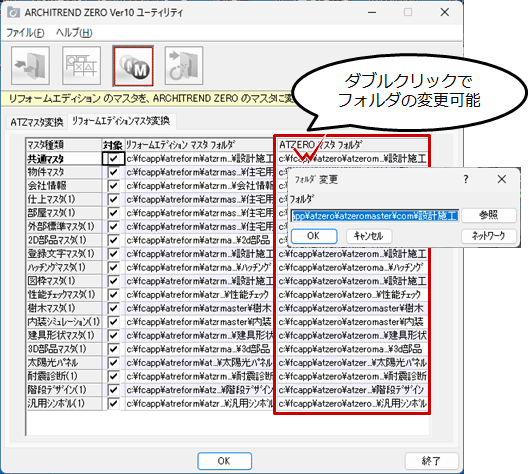Select the 太陽光パネル row label
Viewport: 529px width, 474px height.
point(64,363)
